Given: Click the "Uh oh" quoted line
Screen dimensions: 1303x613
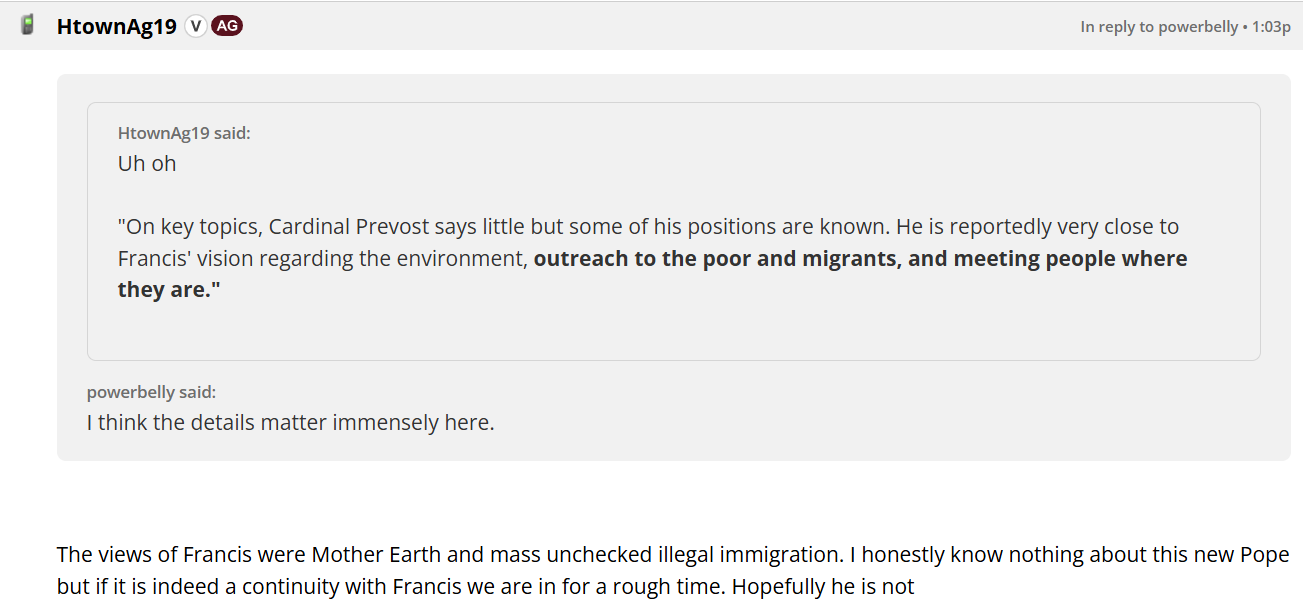Looking at the screenshot, I should click(147, 164).
